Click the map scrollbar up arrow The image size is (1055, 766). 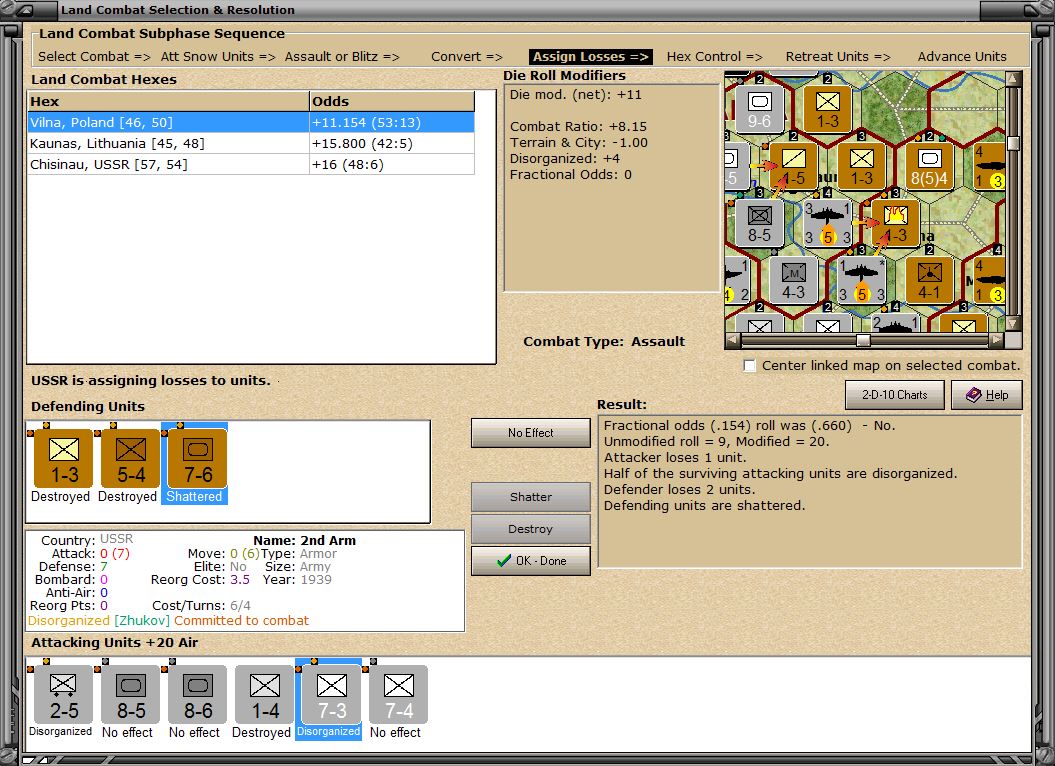[1013, 79]
